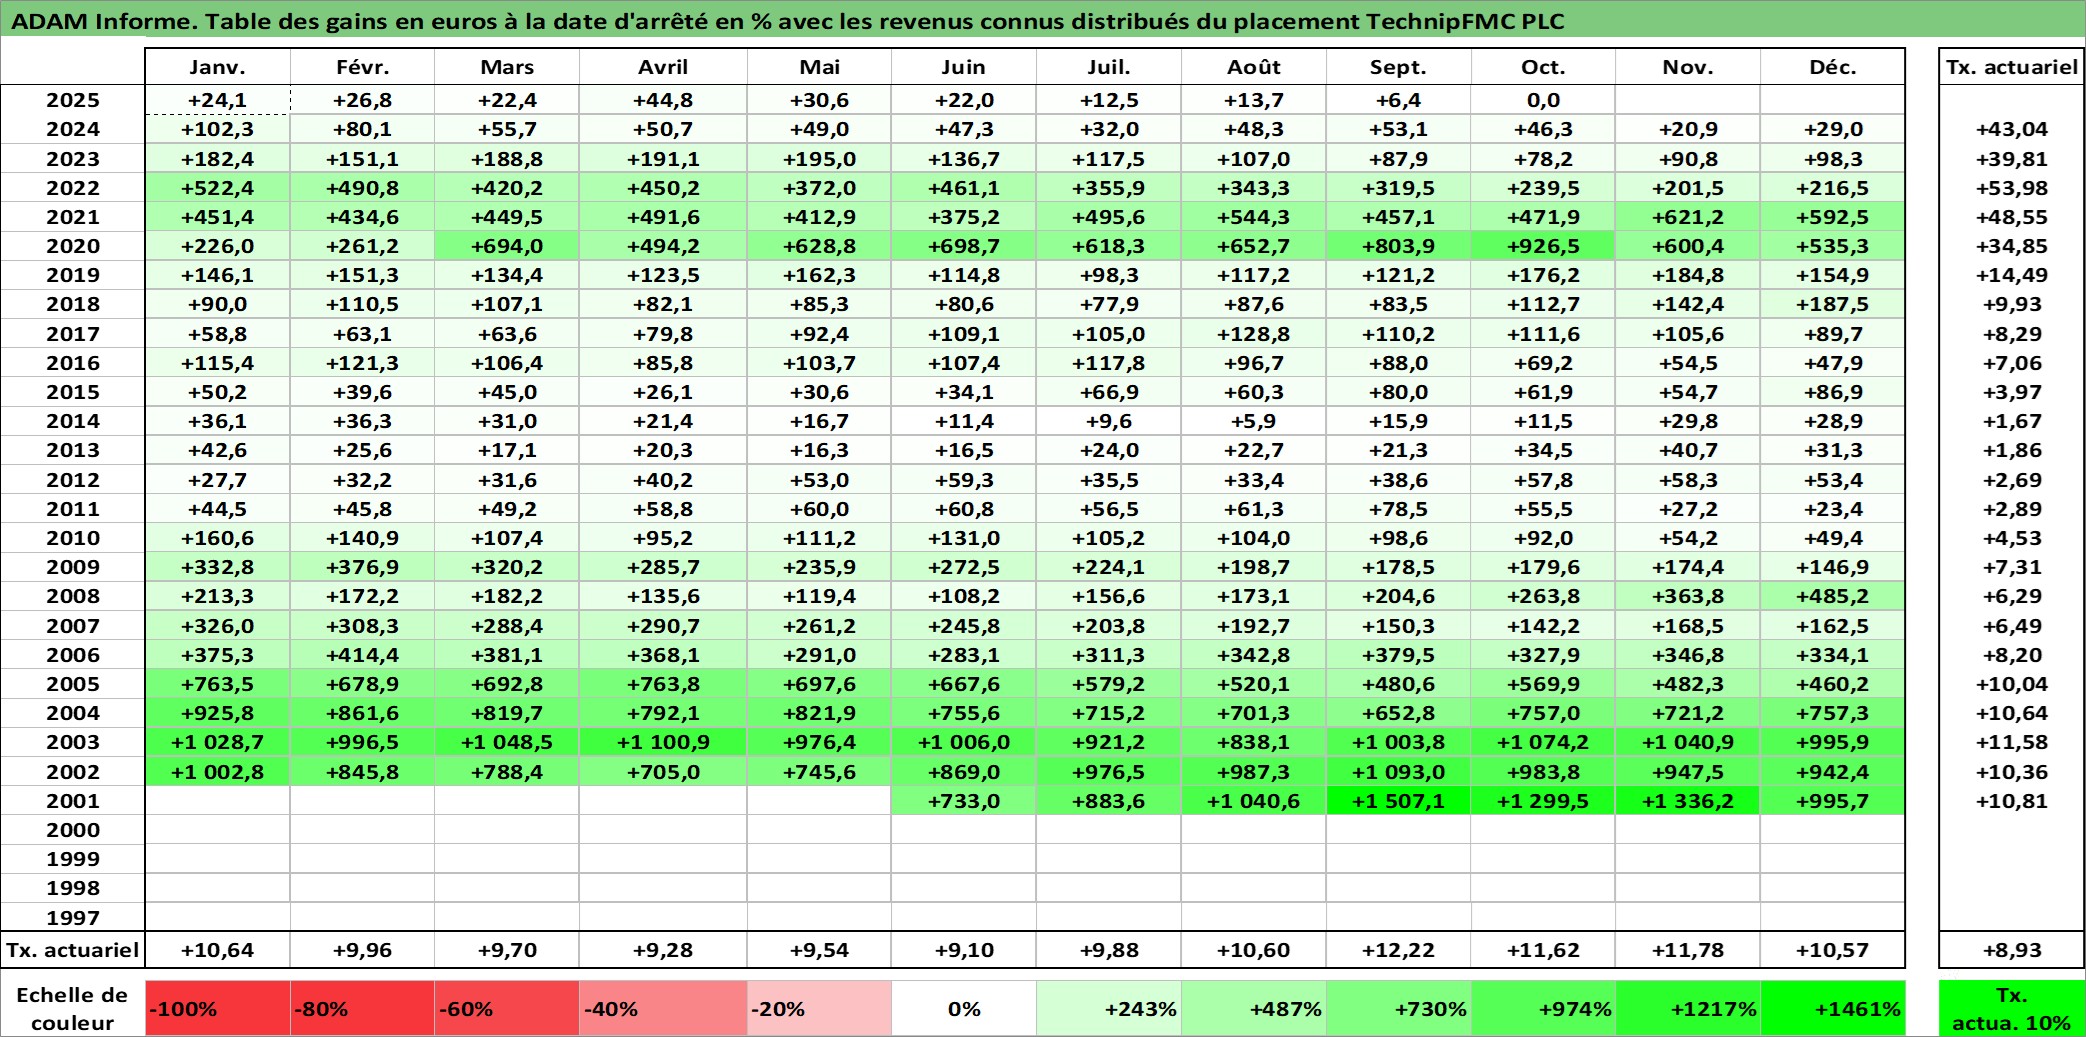Select the Mars column header

(x=507, y=67)
